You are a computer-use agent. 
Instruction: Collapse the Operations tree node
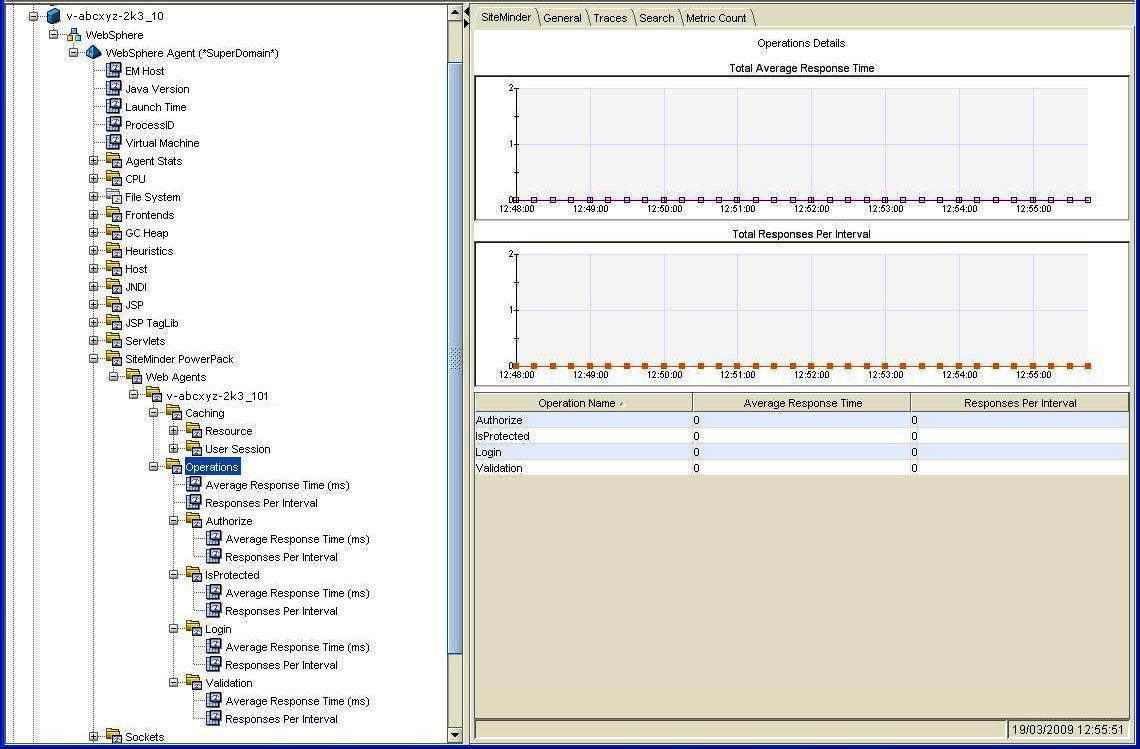[154, 467]
